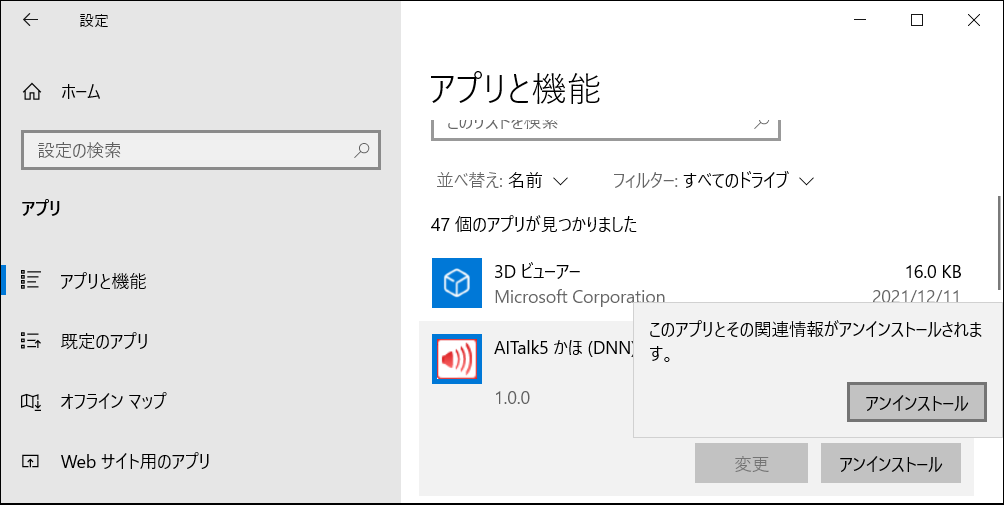Minimize the 設定 window
The image size is (1004, 505).
pyautogui.click(x=861, y=20)
